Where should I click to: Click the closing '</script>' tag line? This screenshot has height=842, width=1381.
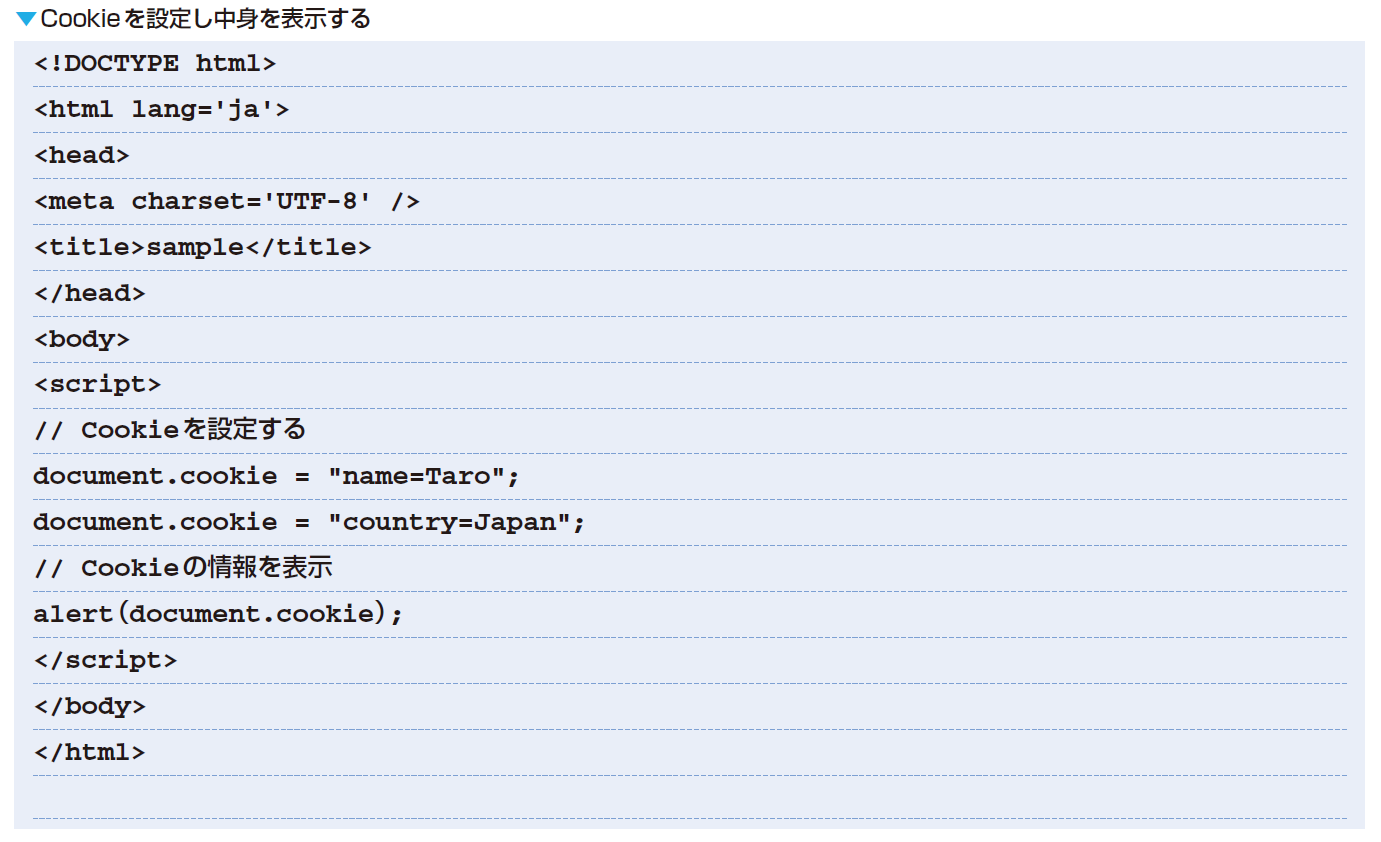106,661
